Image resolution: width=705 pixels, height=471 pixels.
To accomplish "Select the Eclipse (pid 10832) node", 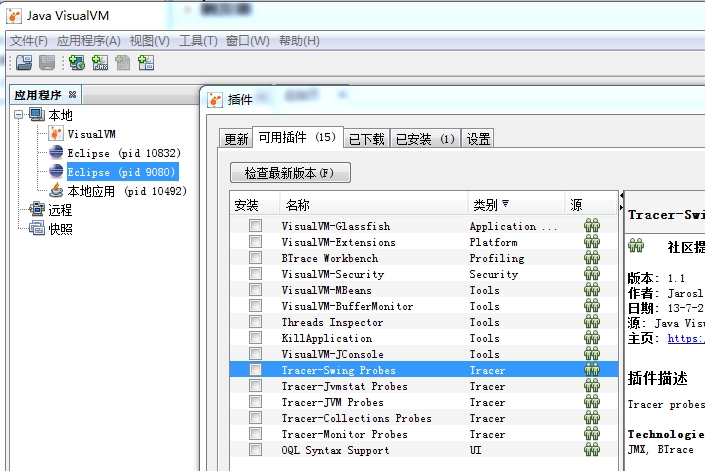I will 124,153.
